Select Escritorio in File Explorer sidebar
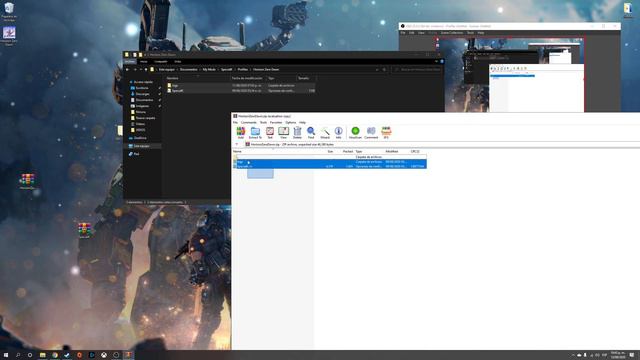 142,88
